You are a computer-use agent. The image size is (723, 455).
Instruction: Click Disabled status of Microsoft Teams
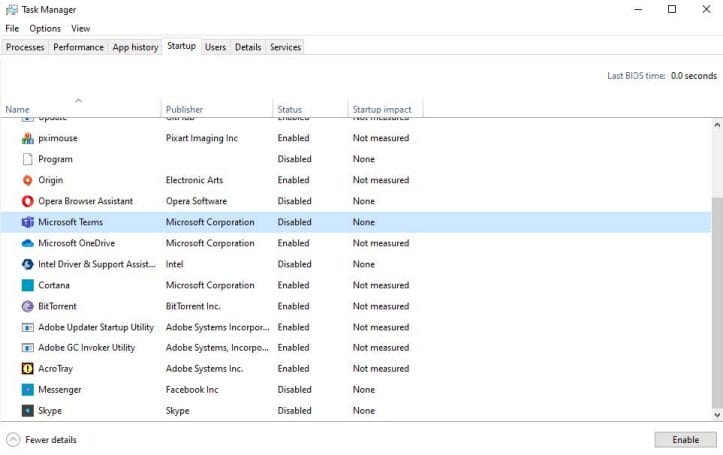click(x=294, y=222)
